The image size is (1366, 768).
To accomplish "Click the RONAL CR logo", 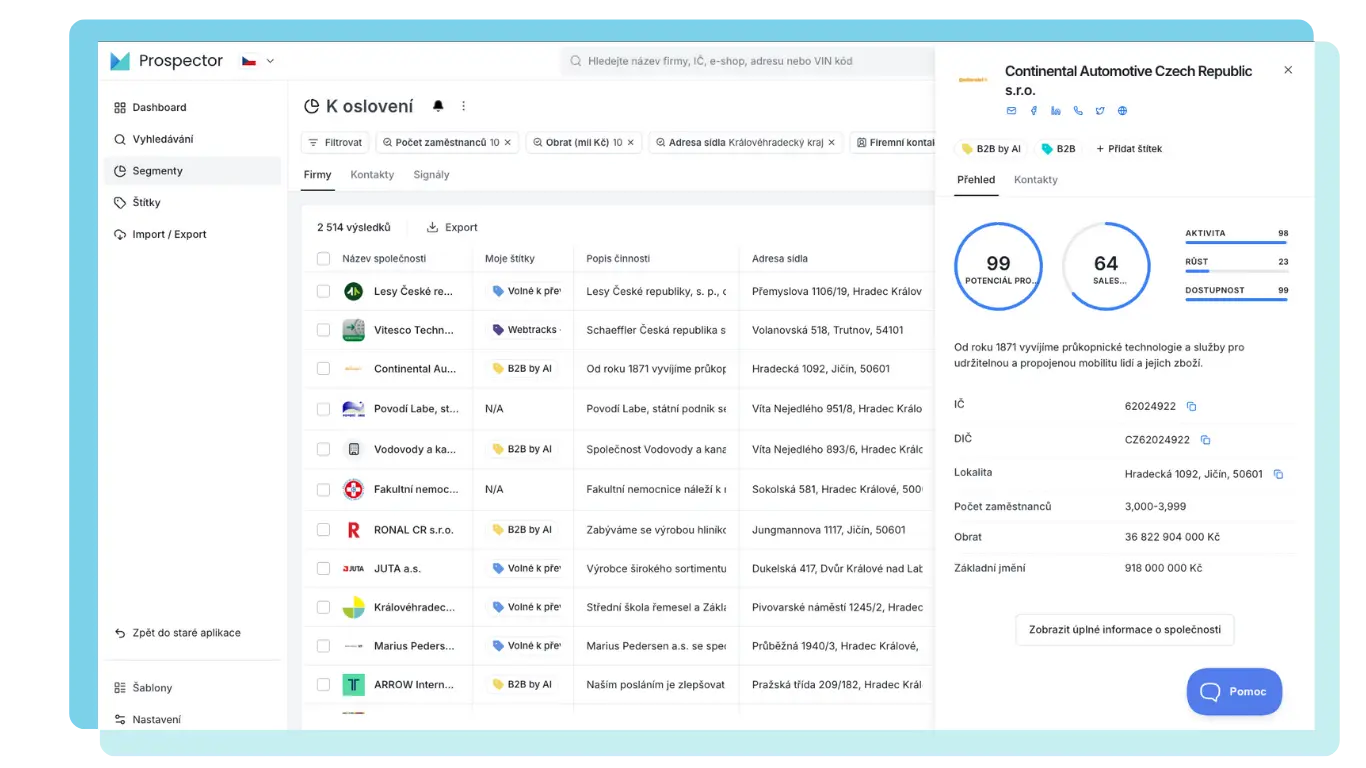I will [x=353, y=530].
